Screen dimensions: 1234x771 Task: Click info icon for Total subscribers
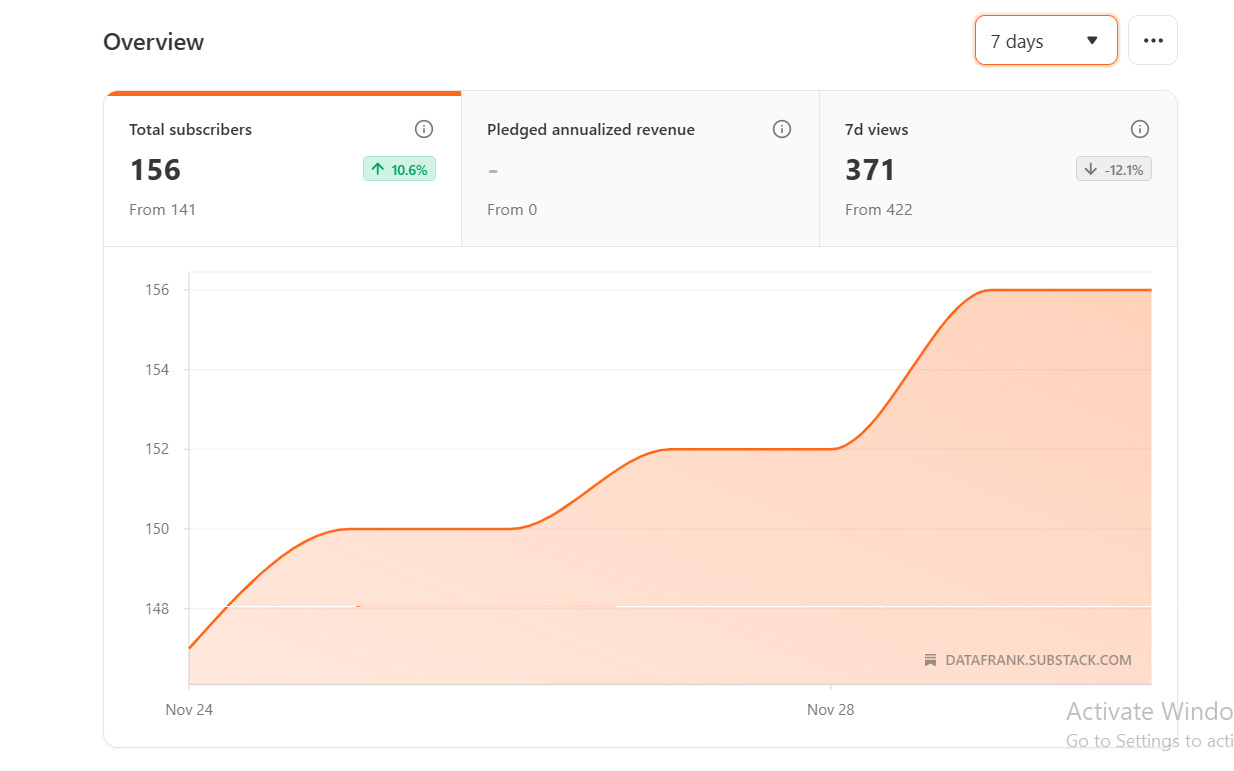[424, 129]
